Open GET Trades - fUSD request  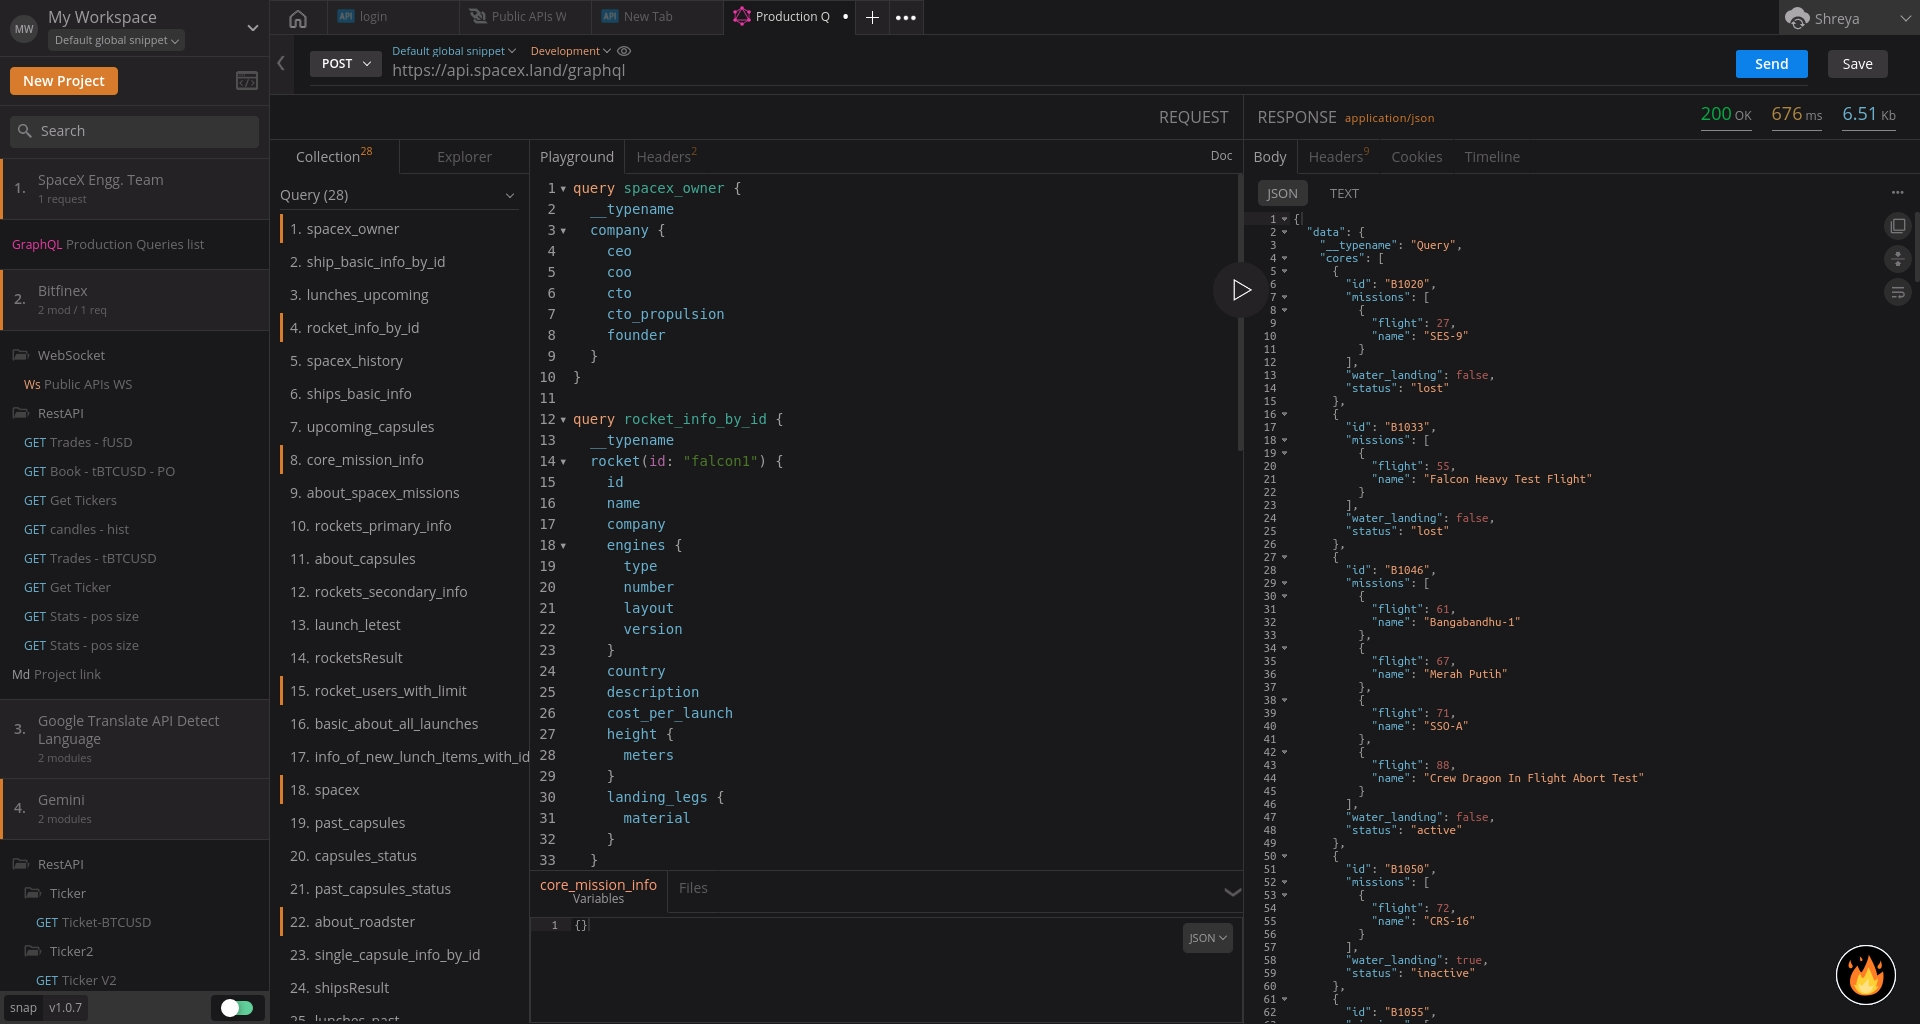(78, 442)
